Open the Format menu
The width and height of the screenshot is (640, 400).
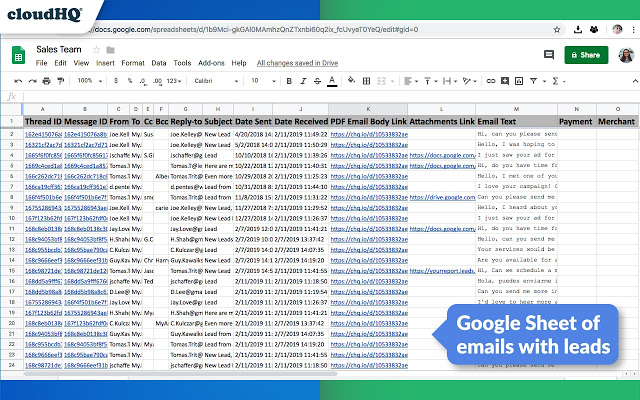(133, 62)
